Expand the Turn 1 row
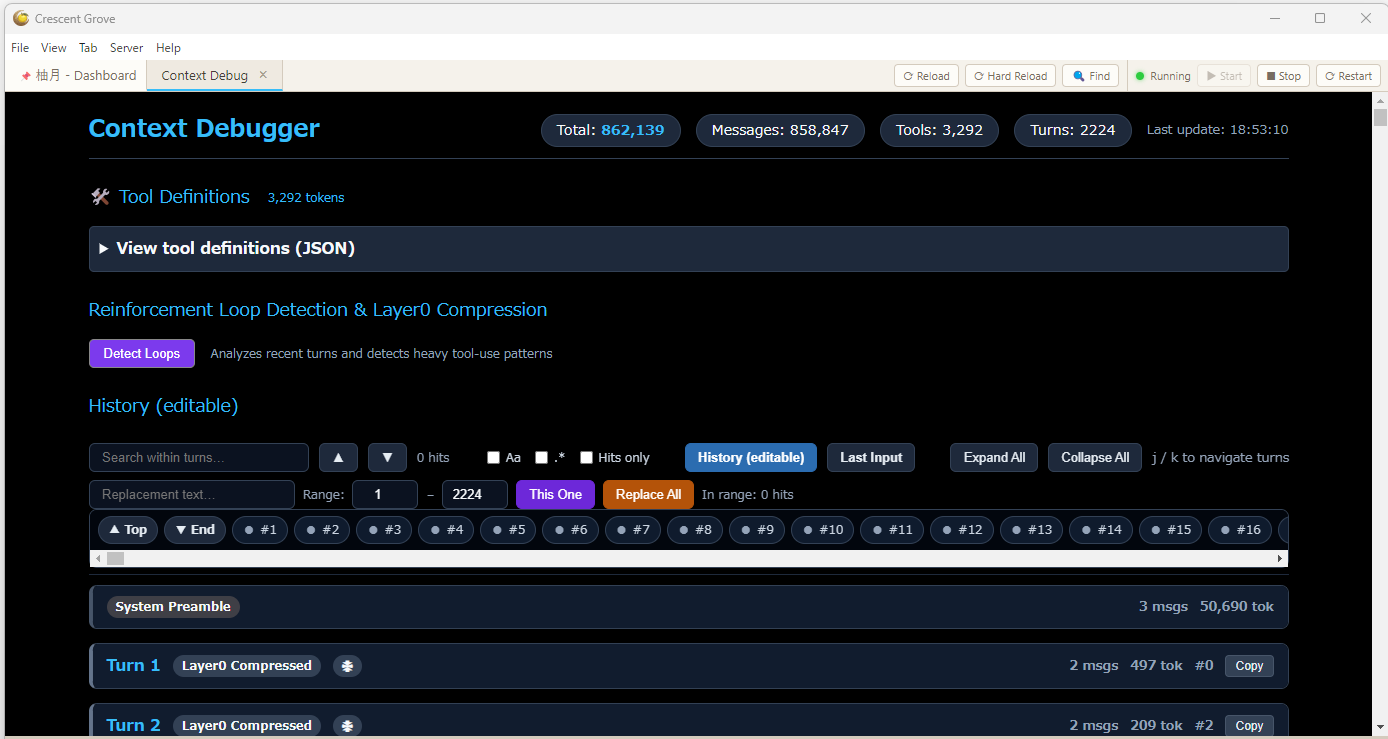The width and height of the screenshot is (1388, 739). tap(688, 666)
